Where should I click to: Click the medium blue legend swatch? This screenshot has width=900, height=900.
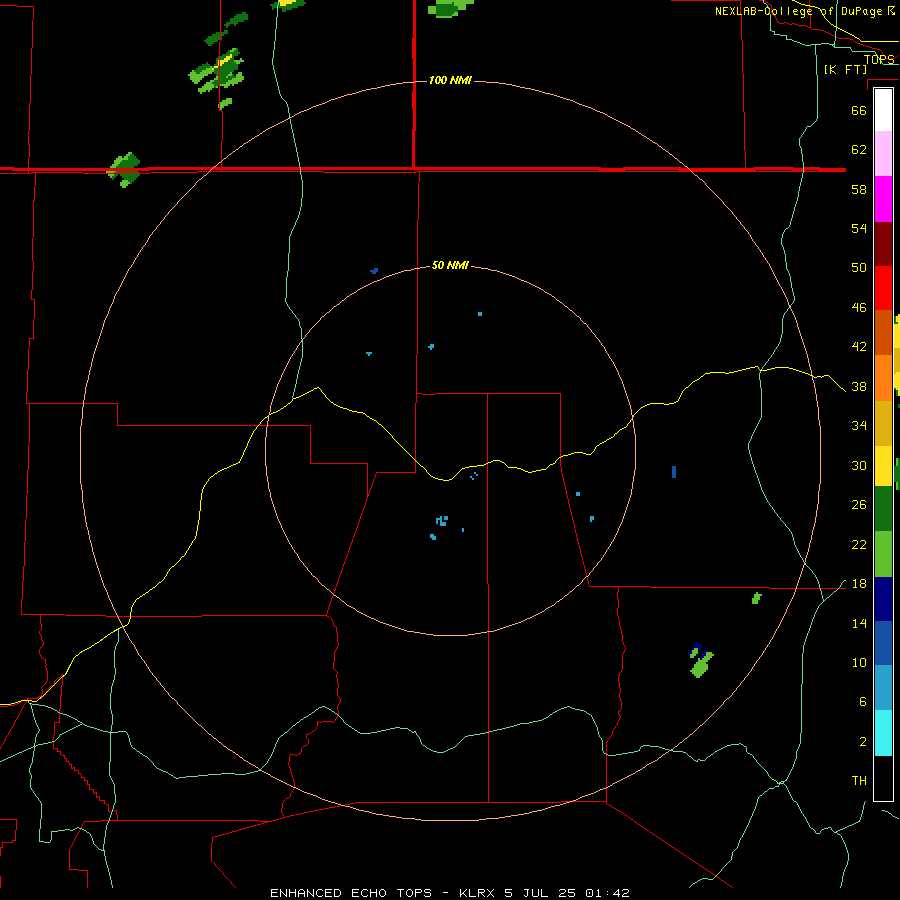click(x=883, y=643)
